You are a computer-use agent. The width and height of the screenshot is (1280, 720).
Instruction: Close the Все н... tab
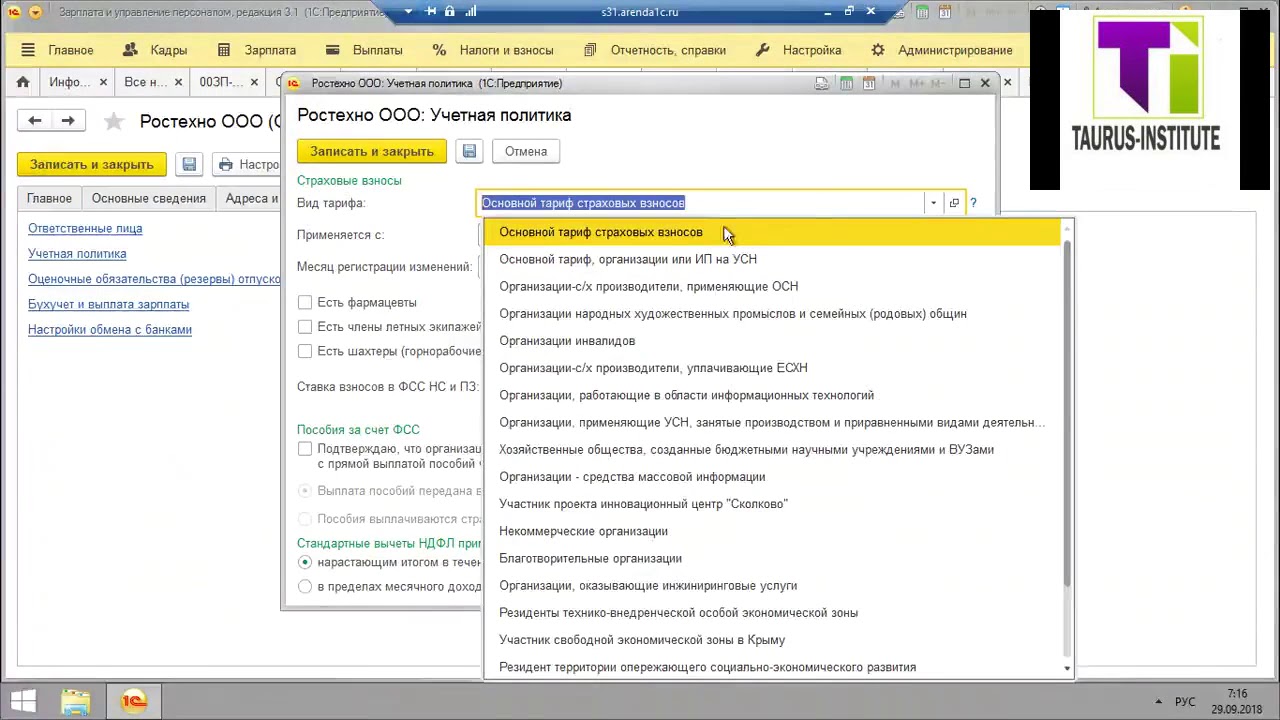178,82
